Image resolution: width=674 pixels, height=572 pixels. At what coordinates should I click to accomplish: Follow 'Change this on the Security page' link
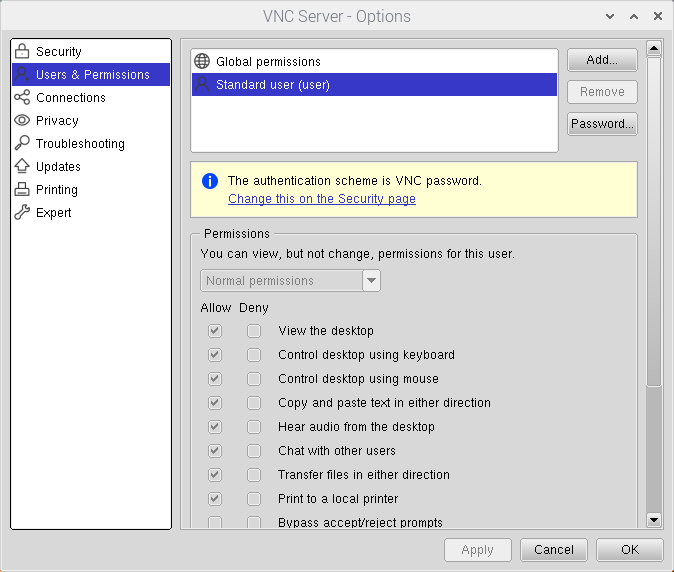point(322,199)
